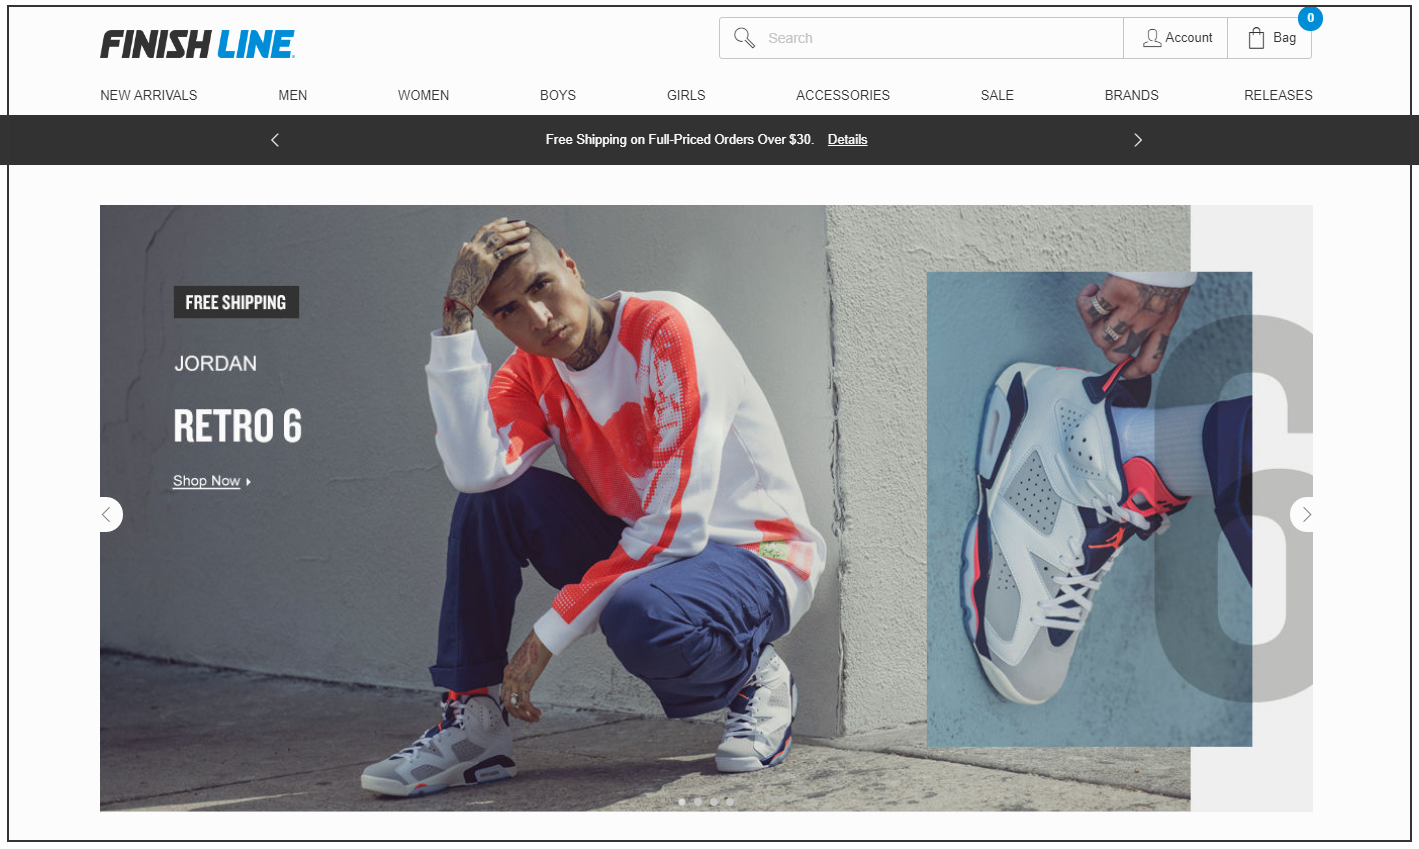This screenshot has height=849, width=1419.
Task: Select the third carousel dot indicator
Action: click(714, 802)
